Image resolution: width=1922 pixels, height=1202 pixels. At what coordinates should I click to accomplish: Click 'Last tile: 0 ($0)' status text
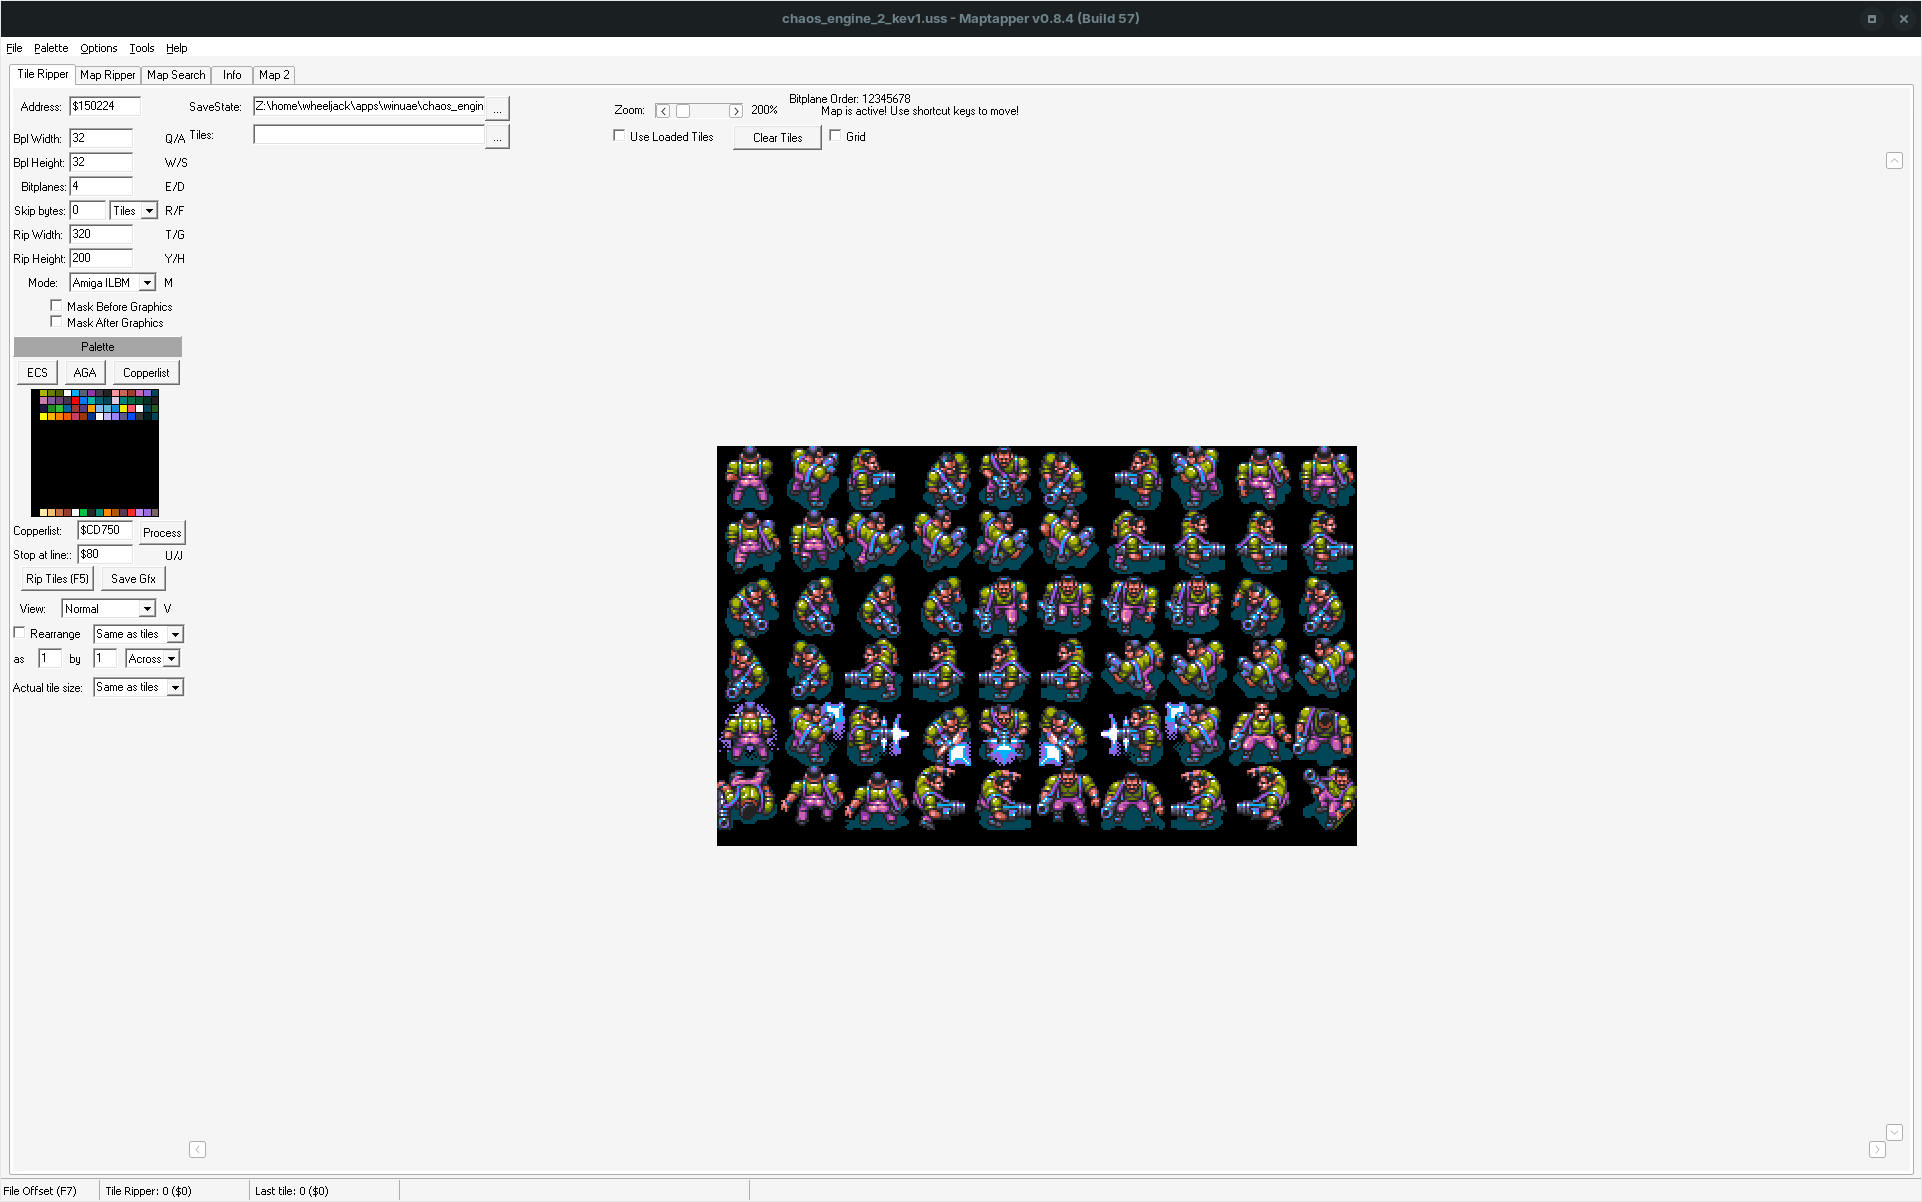[291, 1191]
